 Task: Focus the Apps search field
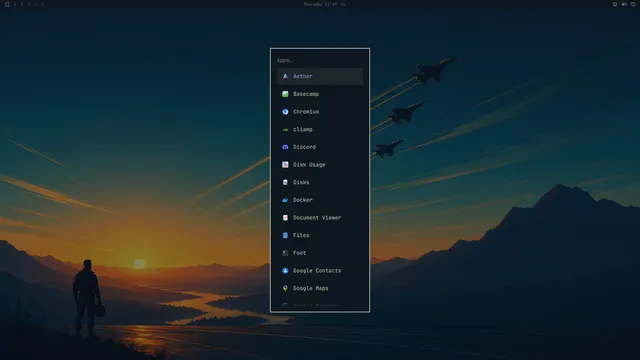[320, 60]
